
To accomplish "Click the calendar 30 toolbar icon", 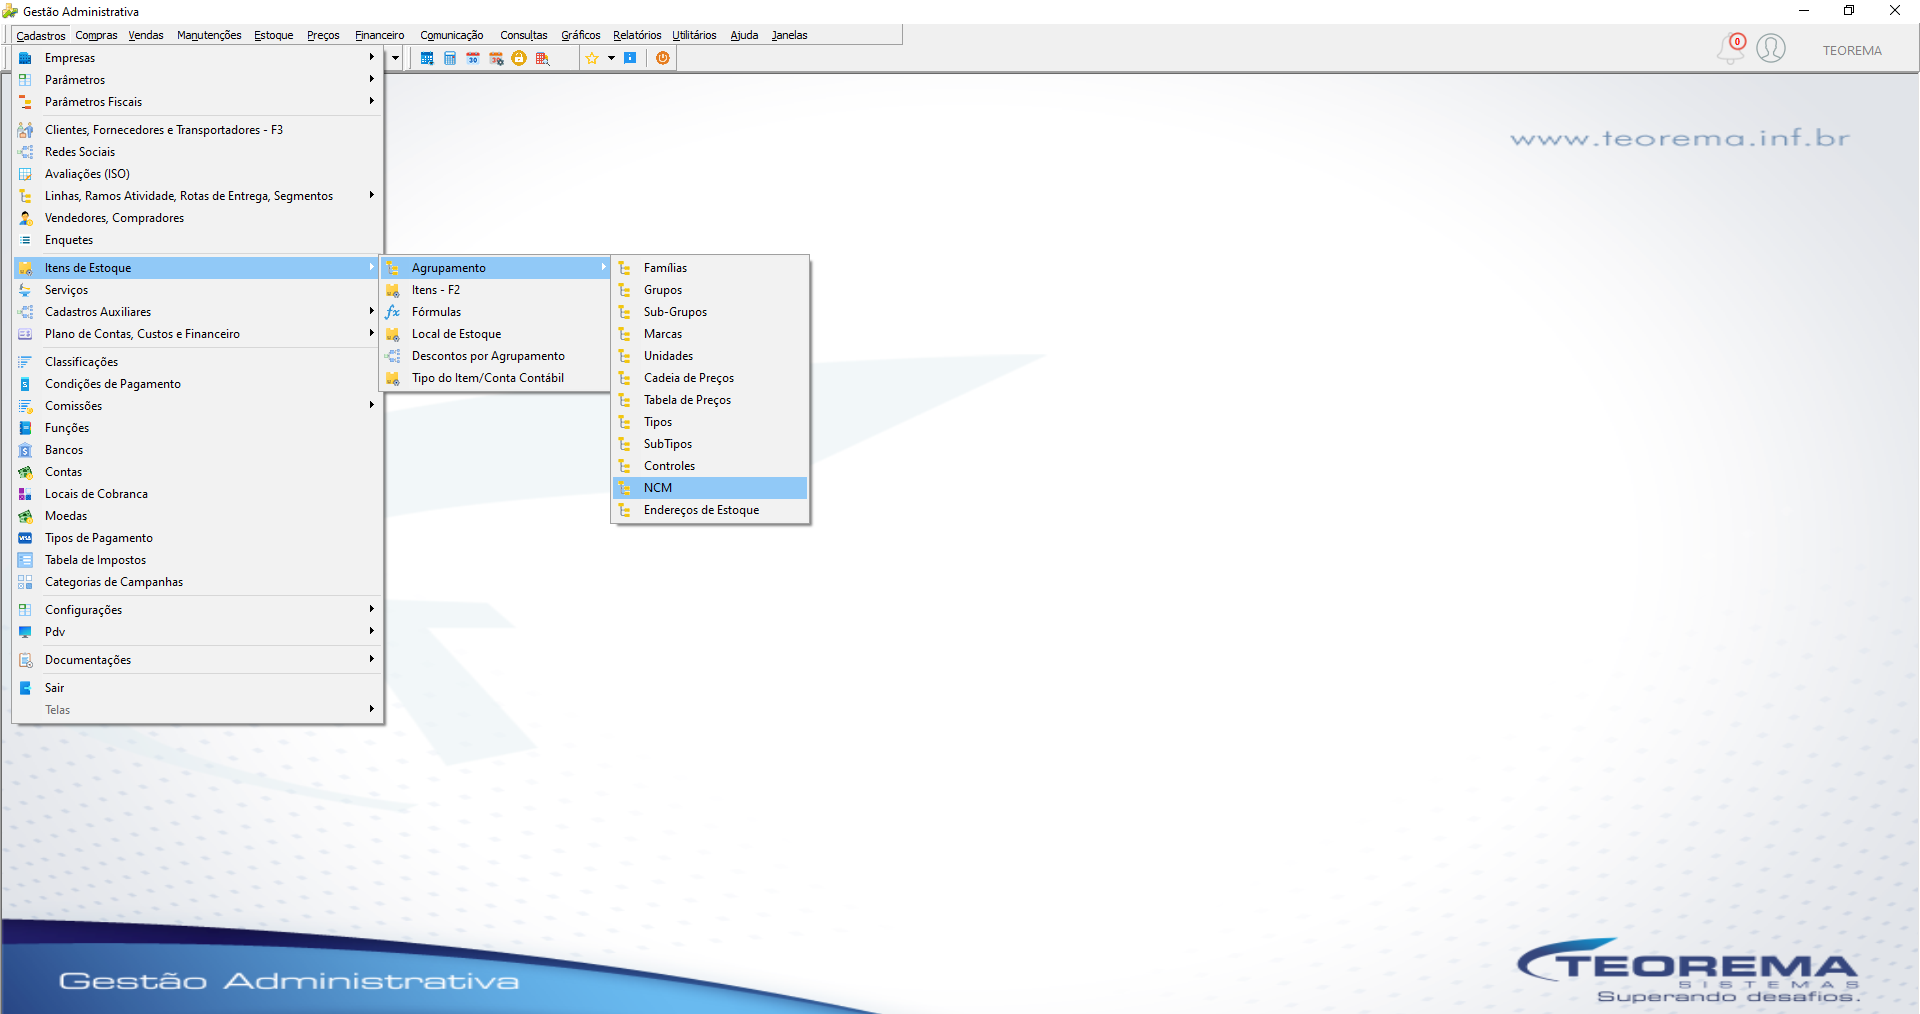I will tap(473, 58).
